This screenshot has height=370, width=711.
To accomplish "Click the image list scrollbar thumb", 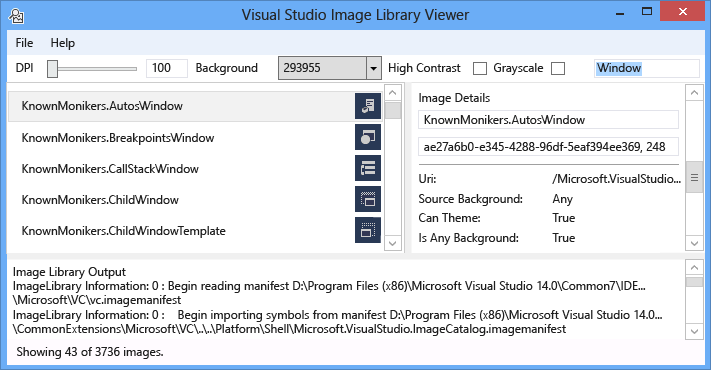I will click(x=393, y=110).
